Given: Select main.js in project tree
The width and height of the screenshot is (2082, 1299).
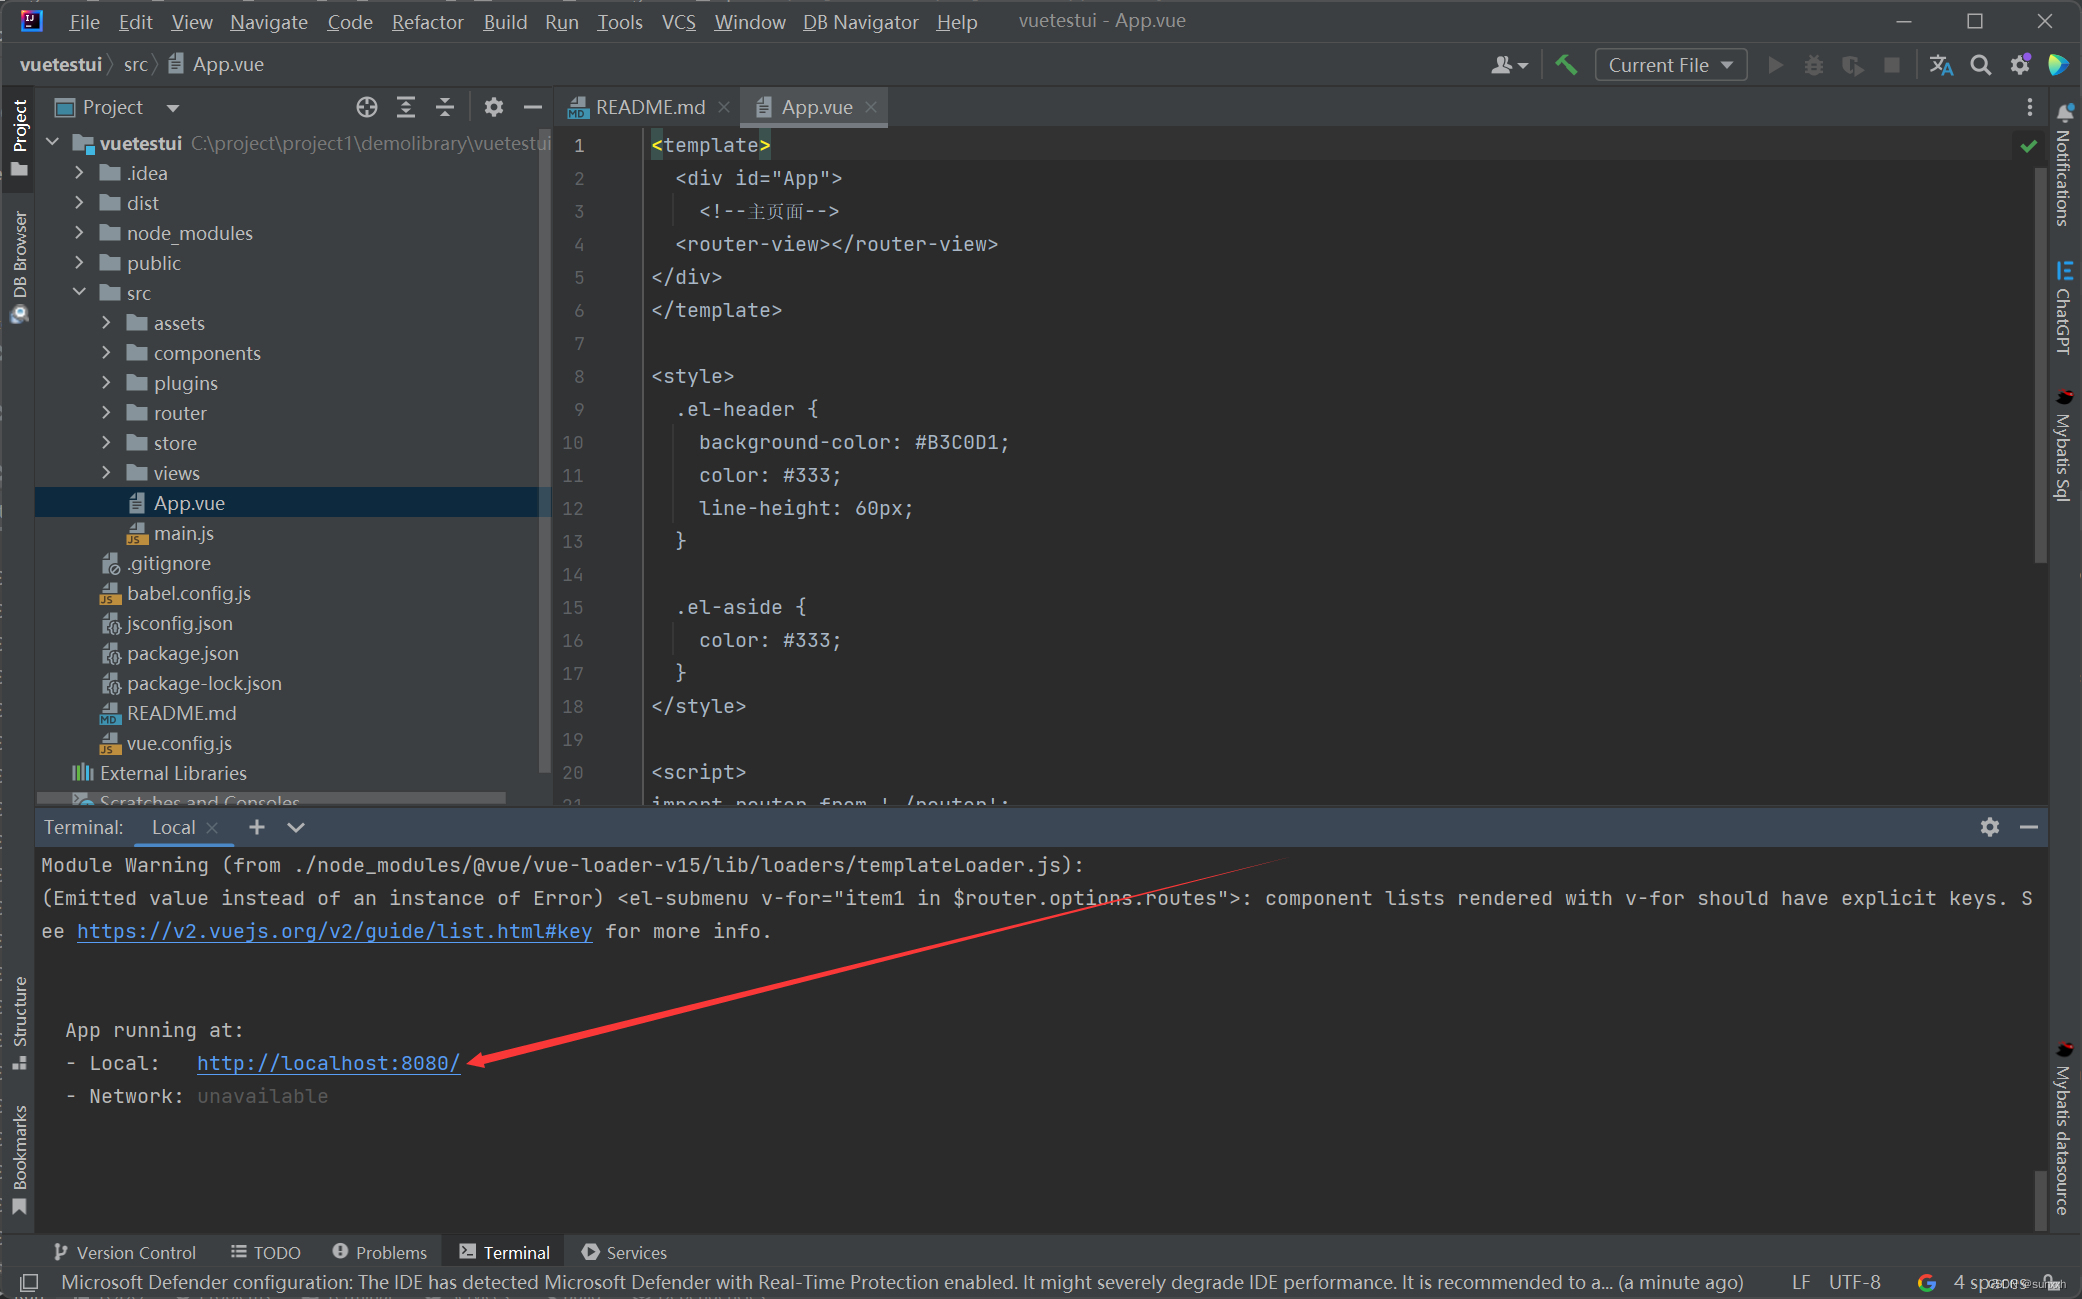Looking at the screenshot, I should tap(183, 533).
